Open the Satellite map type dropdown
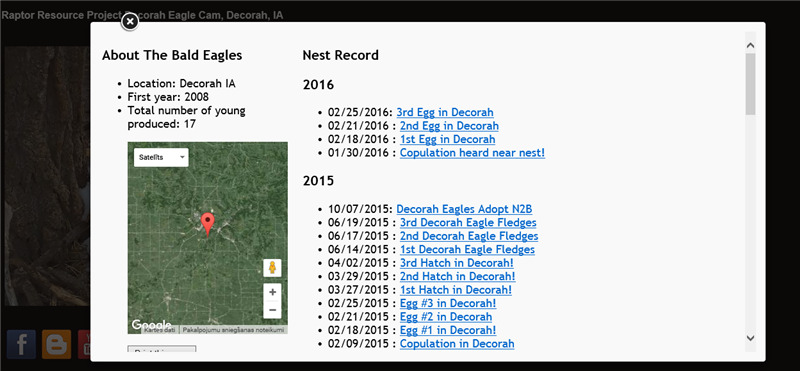800x371 pixels. point(161,157)
